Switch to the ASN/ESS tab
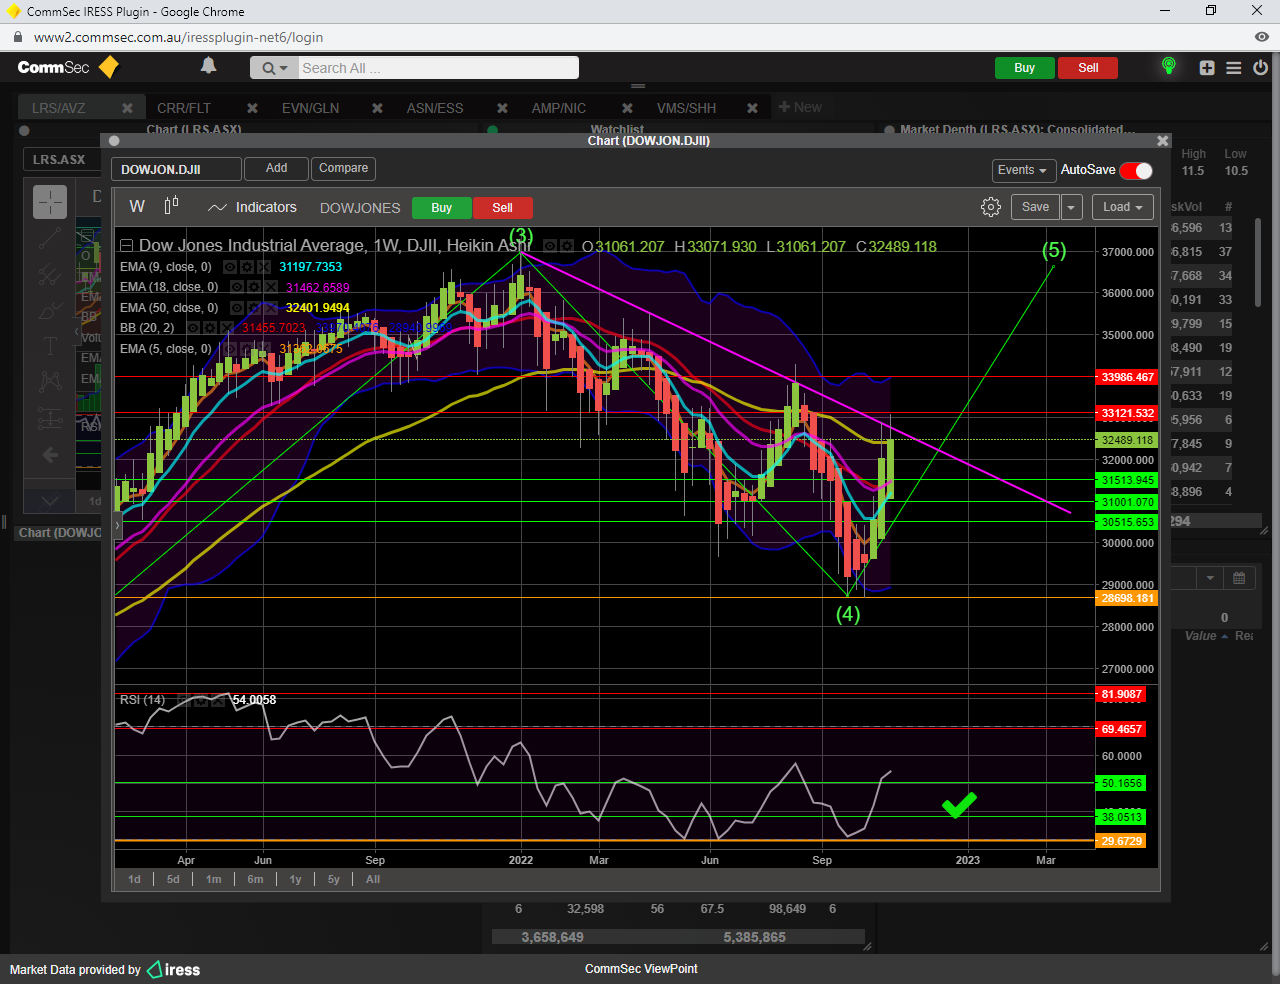This screenshot has width=1280, height=984. tap(435, 108)
